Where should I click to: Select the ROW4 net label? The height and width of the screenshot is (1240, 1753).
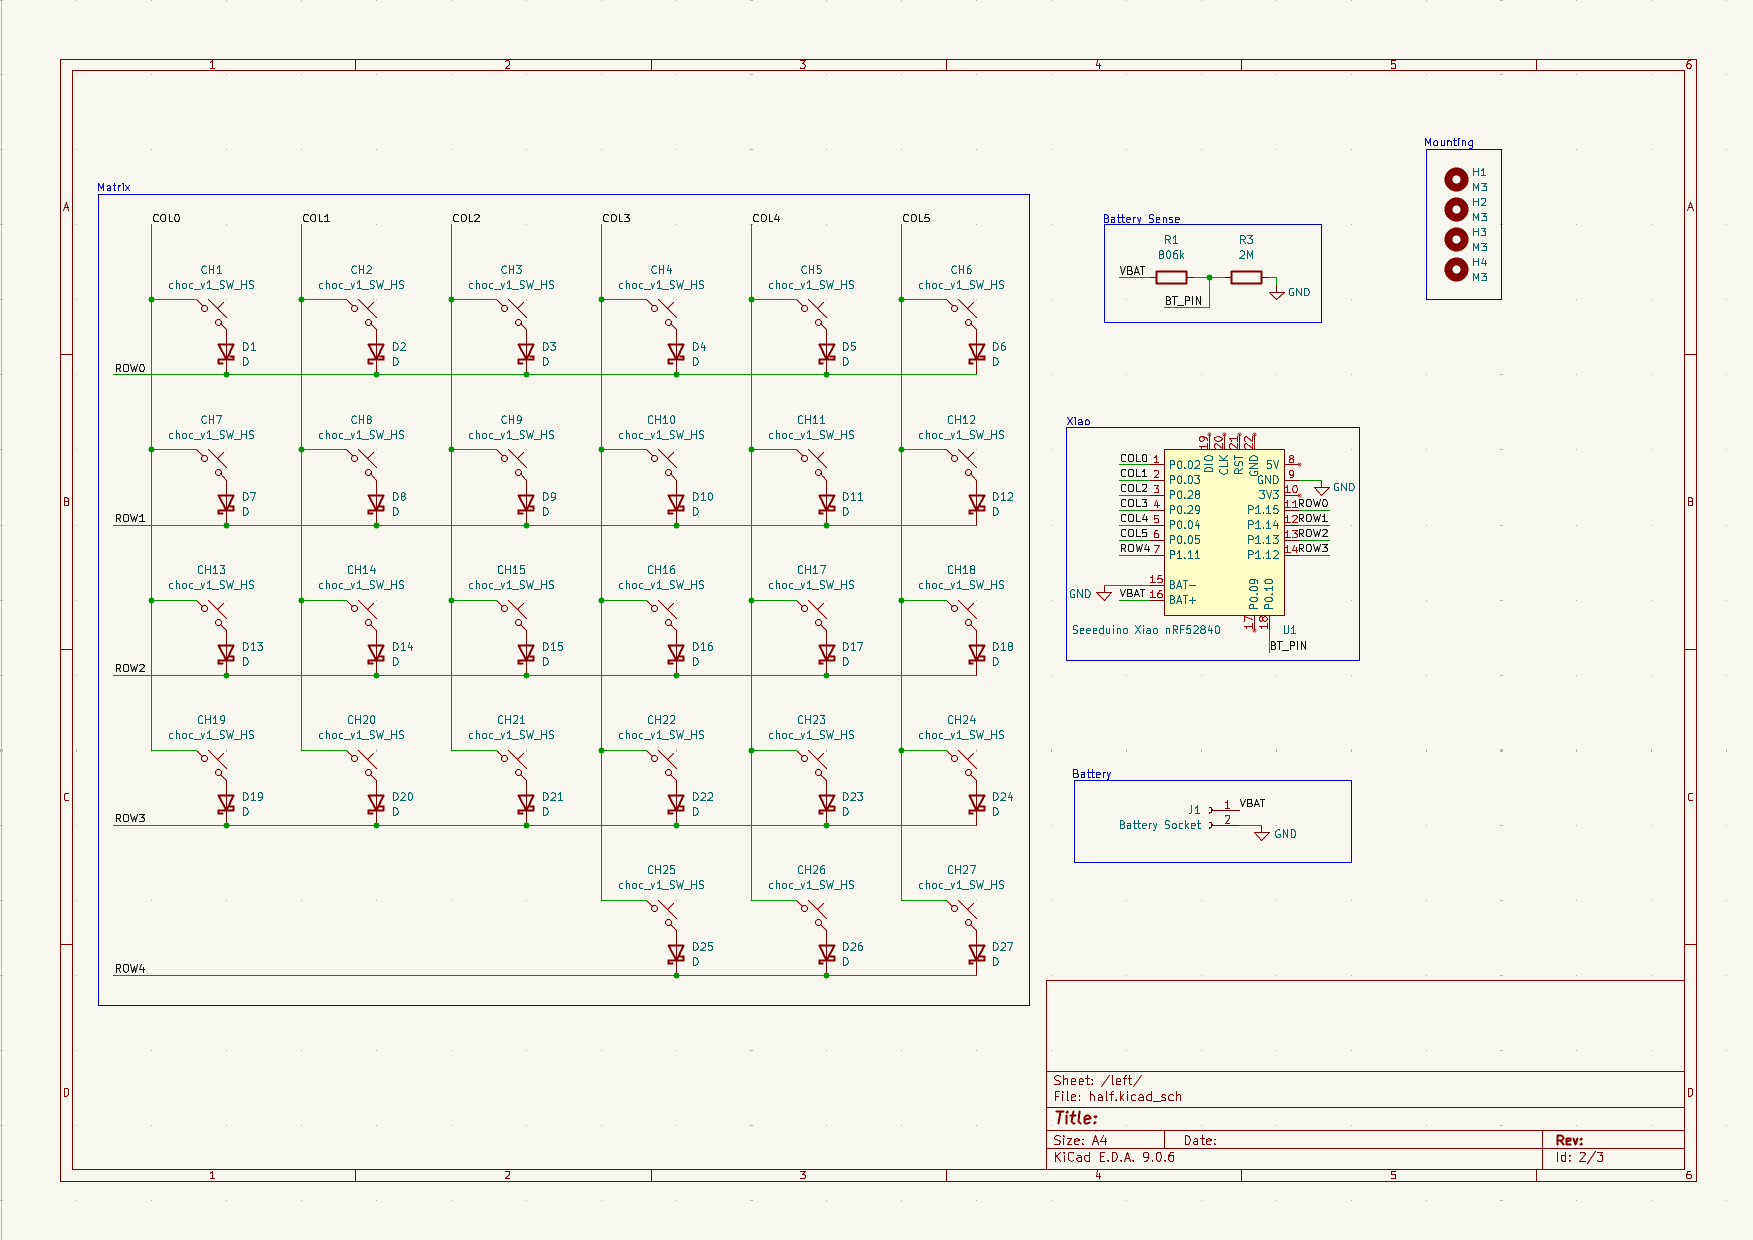130,969
